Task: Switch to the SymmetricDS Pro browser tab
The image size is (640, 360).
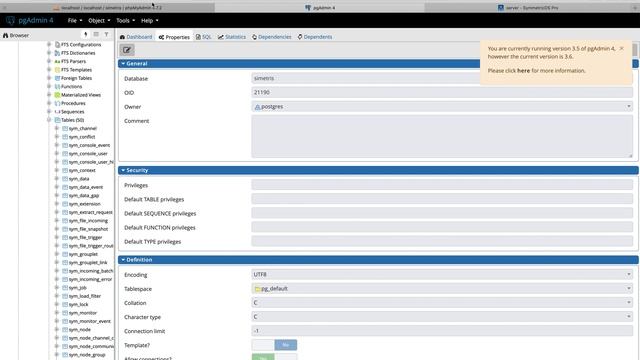Action: pos(527,7)
